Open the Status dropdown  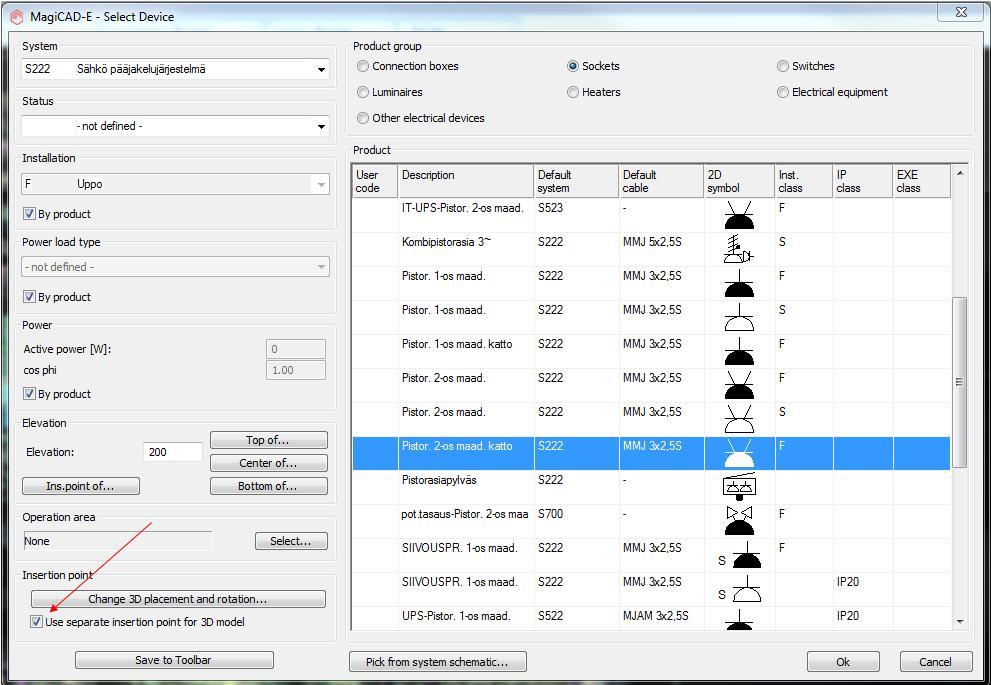[175, 126]
